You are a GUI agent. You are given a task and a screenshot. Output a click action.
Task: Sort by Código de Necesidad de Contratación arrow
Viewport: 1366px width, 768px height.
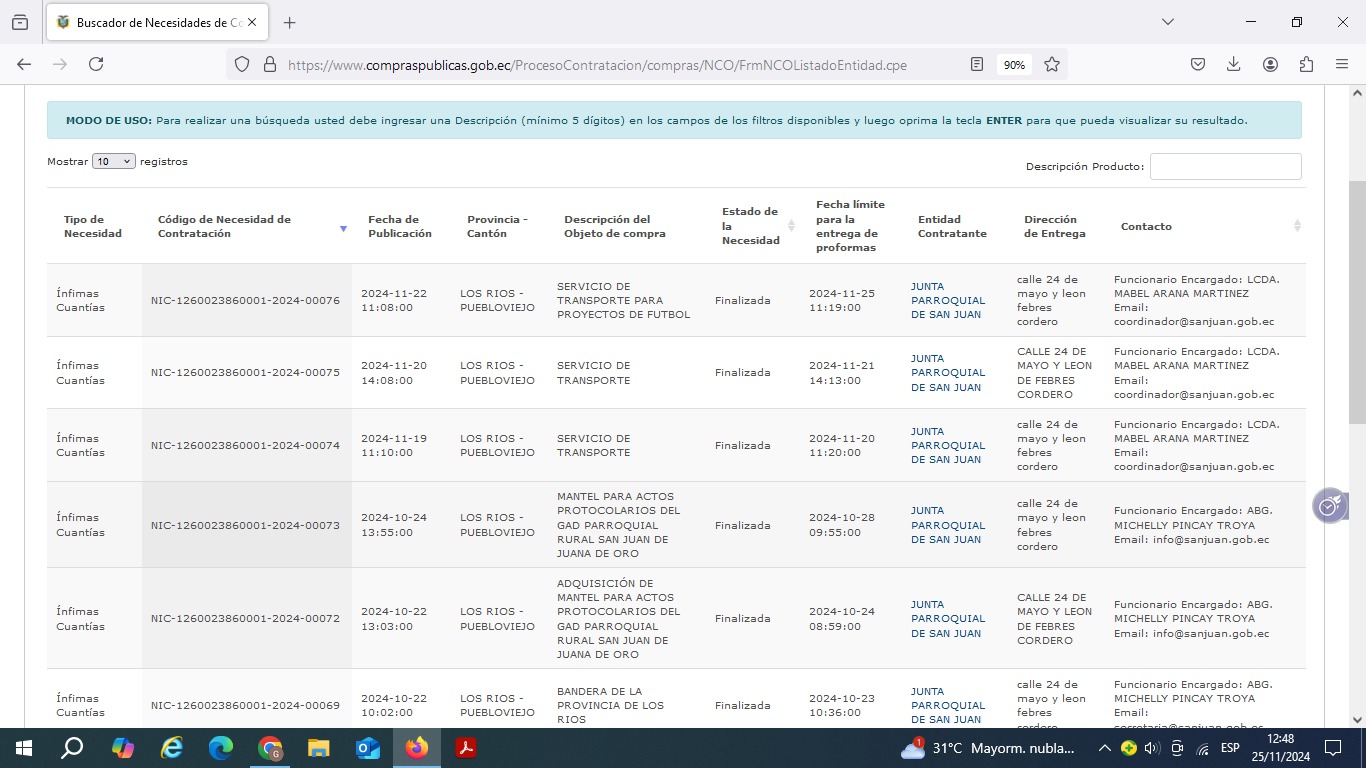tap(343, 228)
